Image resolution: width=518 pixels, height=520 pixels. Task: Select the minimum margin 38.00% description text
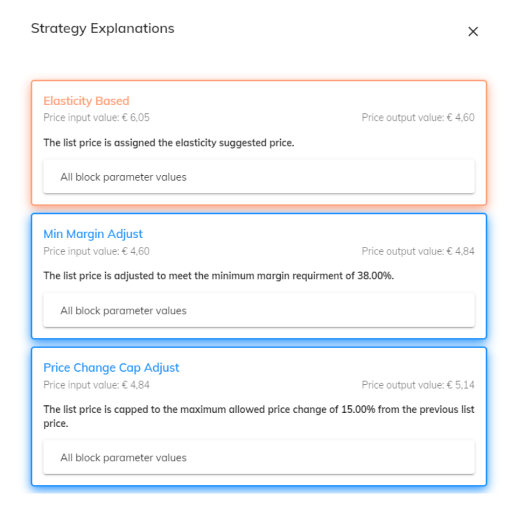click(x=219, y=276)
